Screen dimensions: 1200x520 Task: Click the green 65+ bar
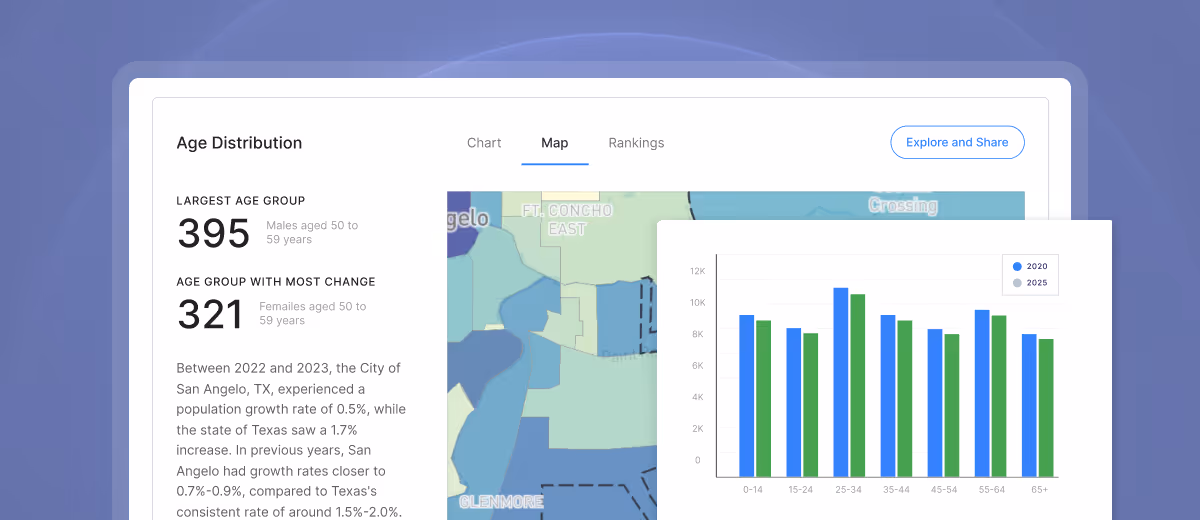point(1046,408)
